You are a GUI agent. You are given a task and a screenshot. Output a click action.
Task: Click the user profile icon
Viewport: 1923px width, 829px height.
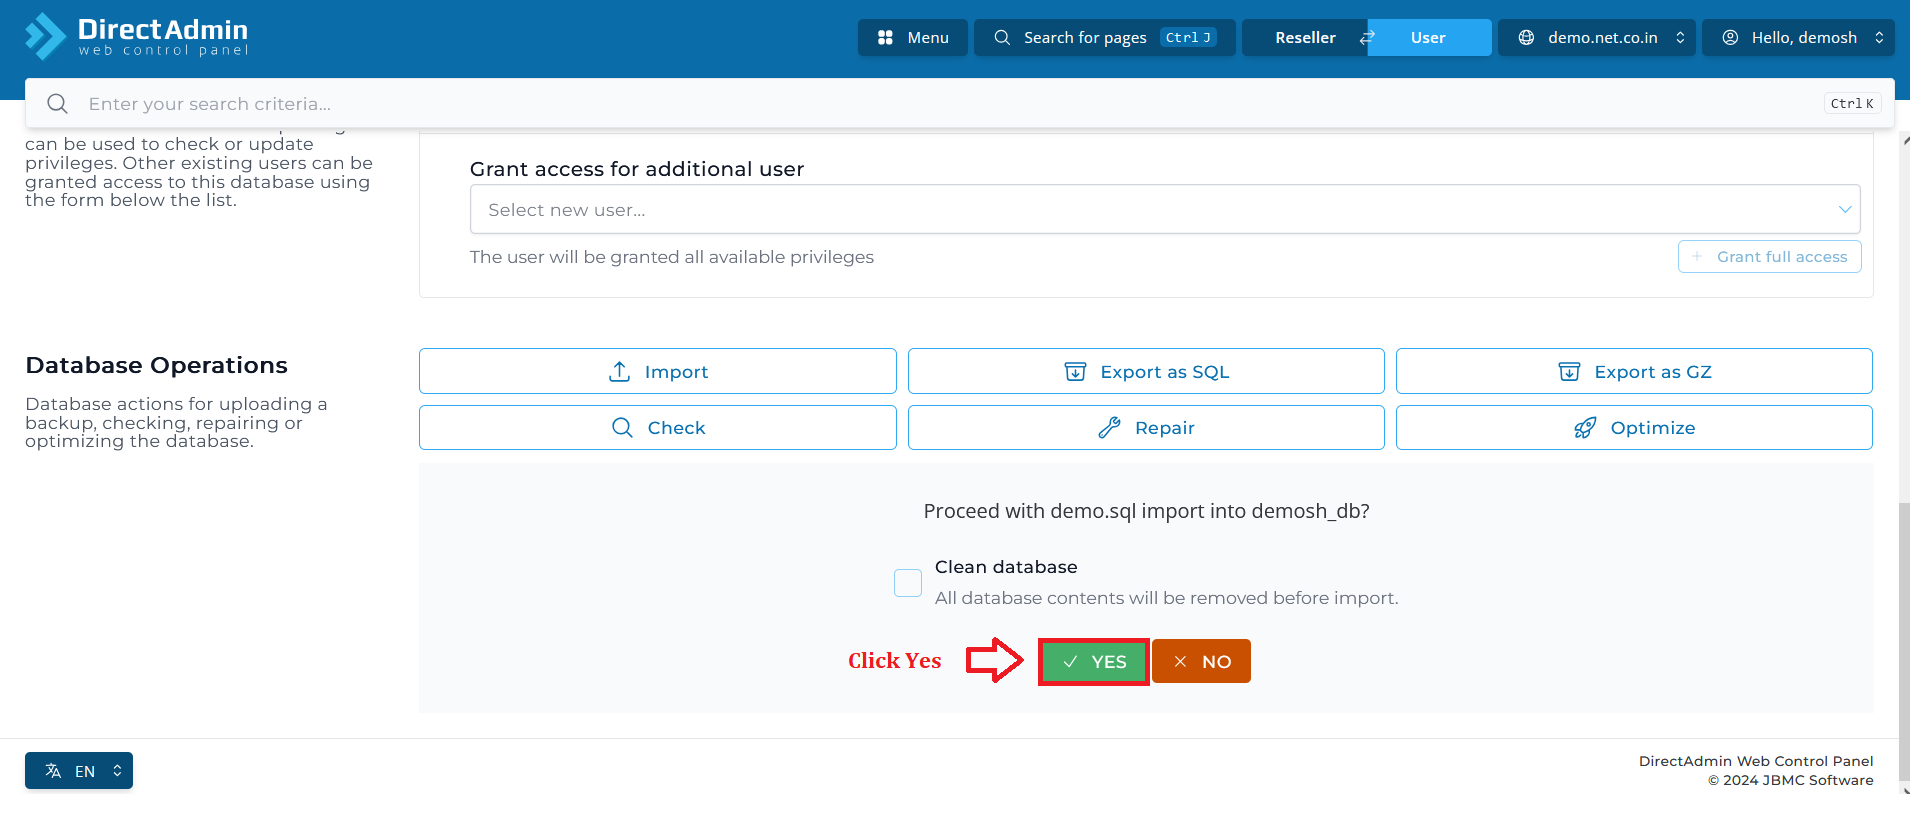tap(1730, 37)
